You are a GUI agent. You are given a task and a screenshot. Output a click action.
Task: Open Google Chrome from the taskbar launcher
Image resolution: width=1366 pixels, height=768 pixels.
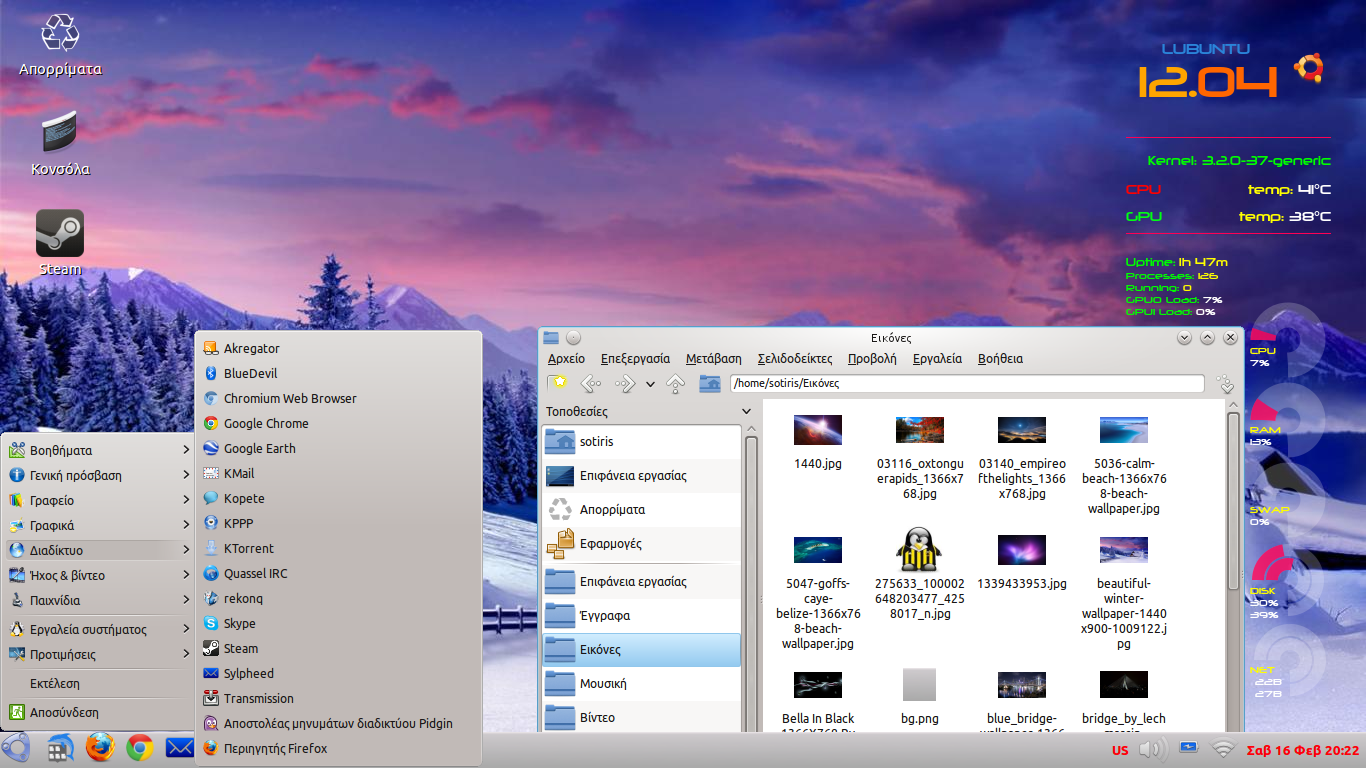click(x=139, y=748)
